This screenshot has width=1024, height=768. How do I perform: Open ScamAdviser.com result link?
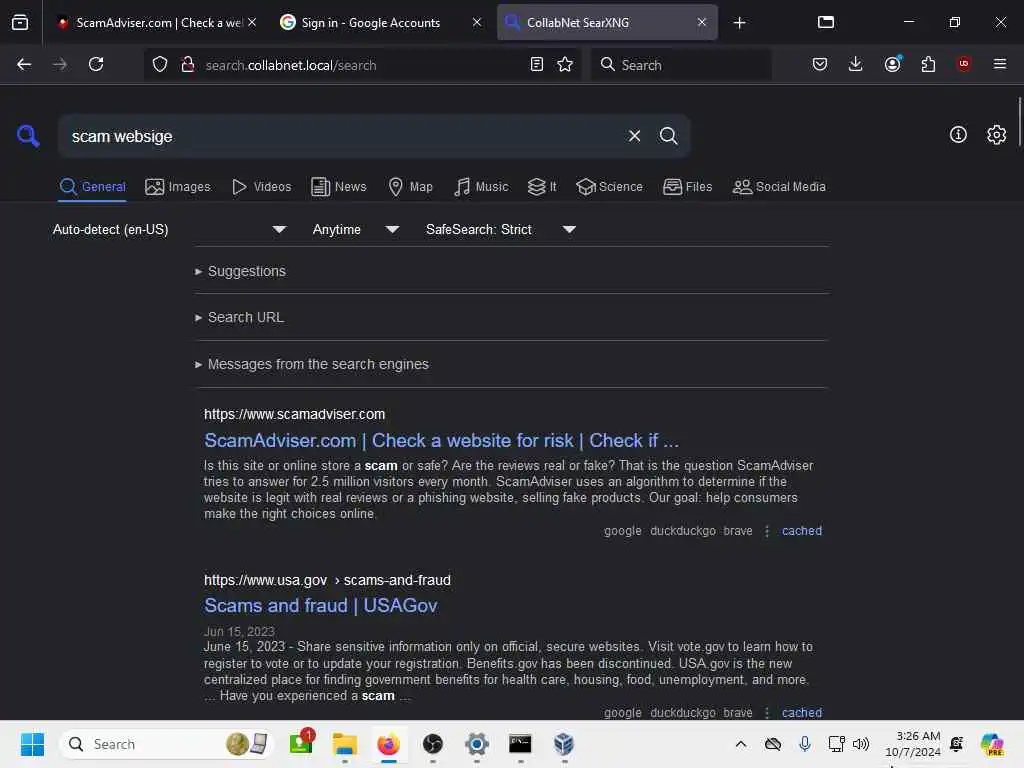[x=441, y=441]
